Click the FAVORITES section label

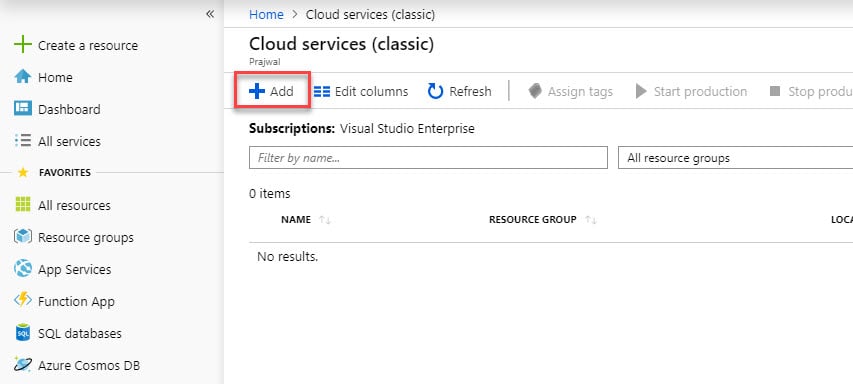point(65,172)
